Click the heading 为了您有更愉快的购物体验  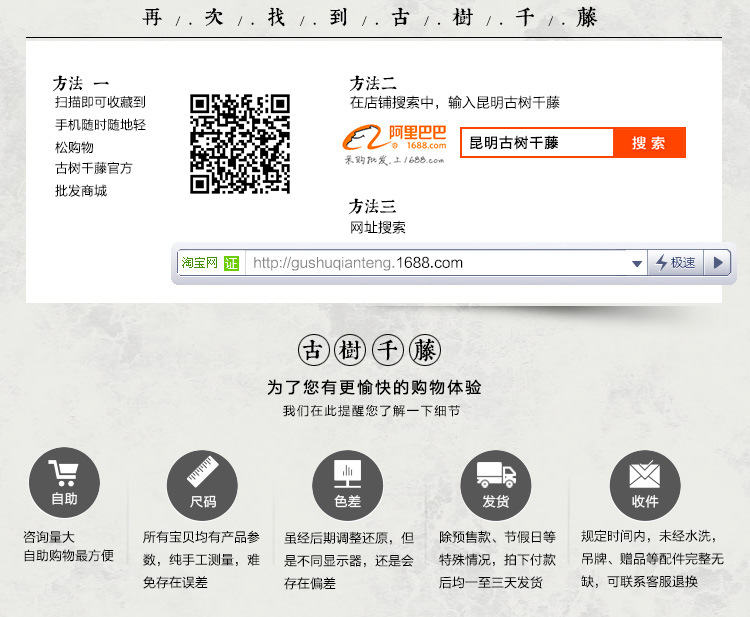pos(375,387)
